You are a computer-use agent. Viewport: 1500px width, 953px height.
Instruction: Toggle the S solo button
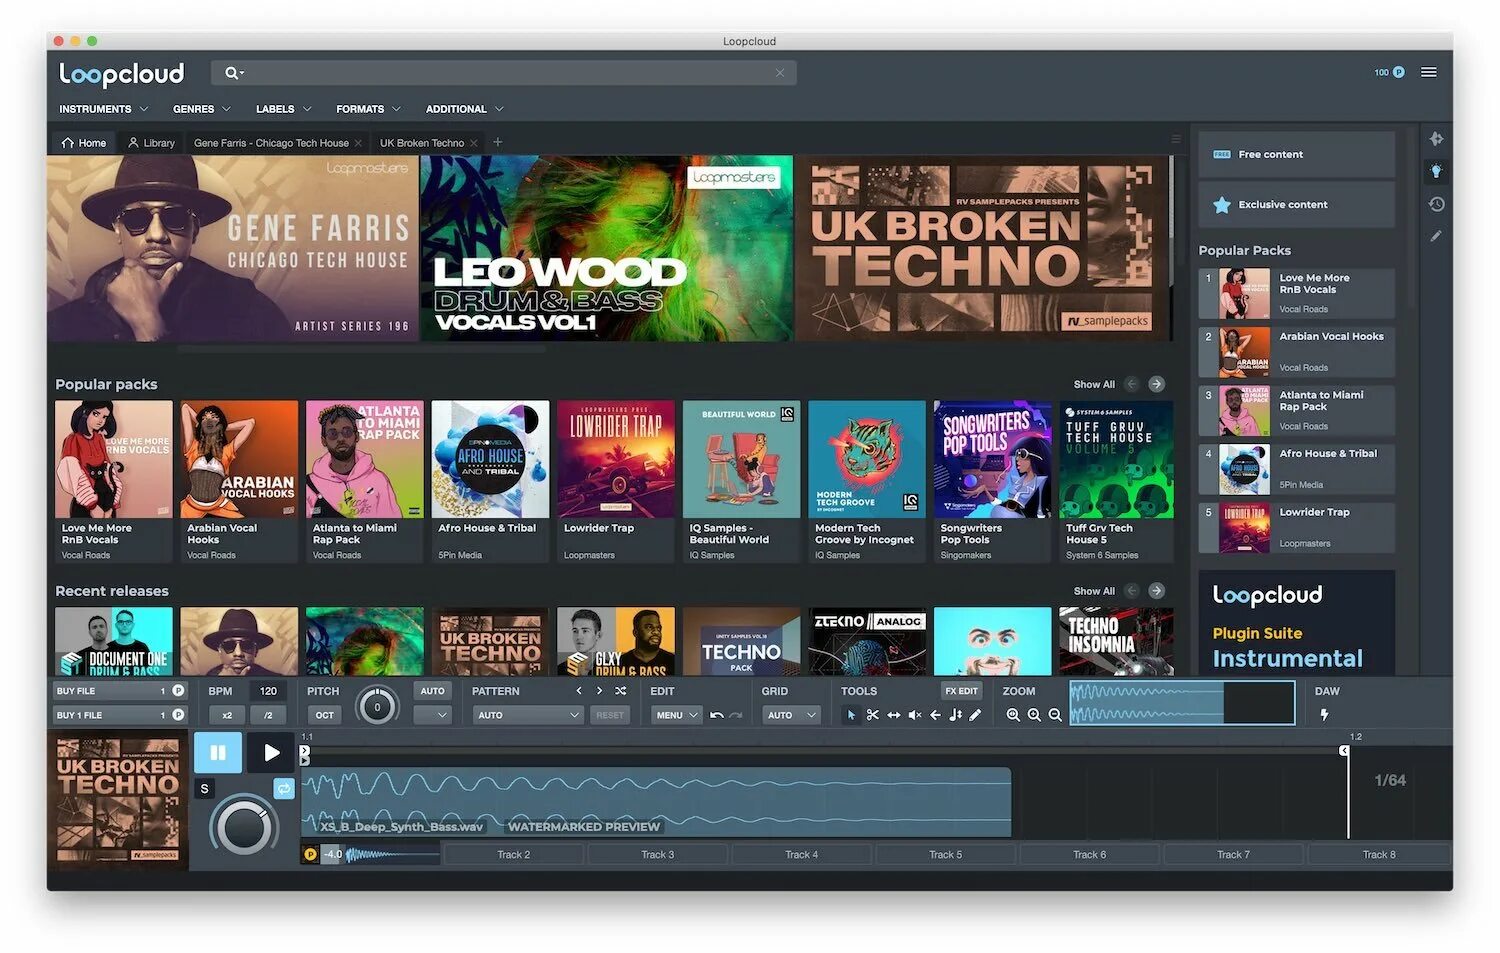coord(205,789)
